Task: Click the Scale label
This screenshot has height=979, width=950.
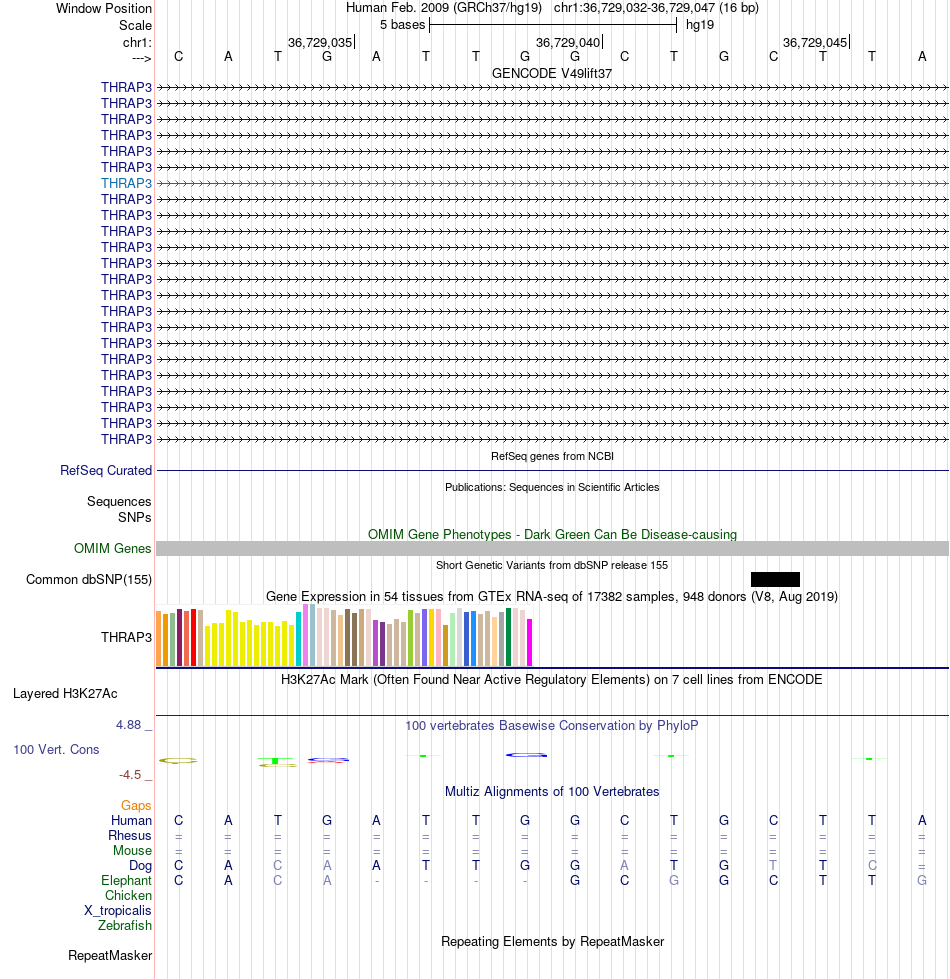Action: (x=135, y=26)
